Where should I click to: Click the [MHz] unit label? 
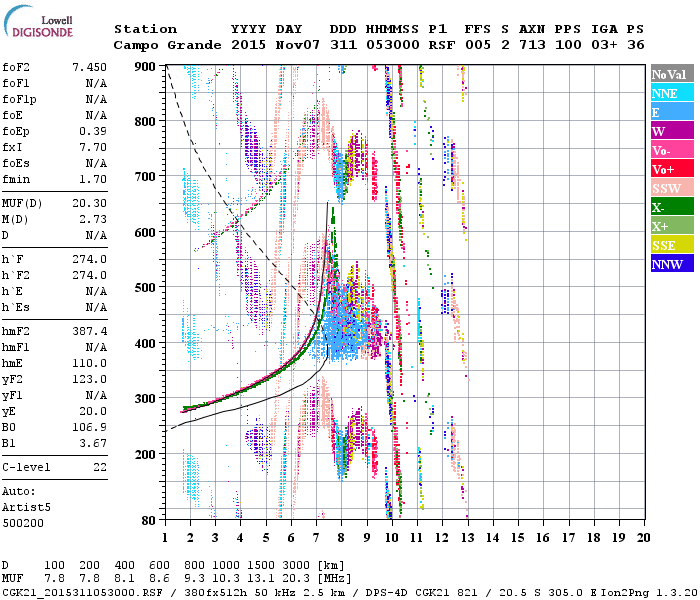(334, 579)
